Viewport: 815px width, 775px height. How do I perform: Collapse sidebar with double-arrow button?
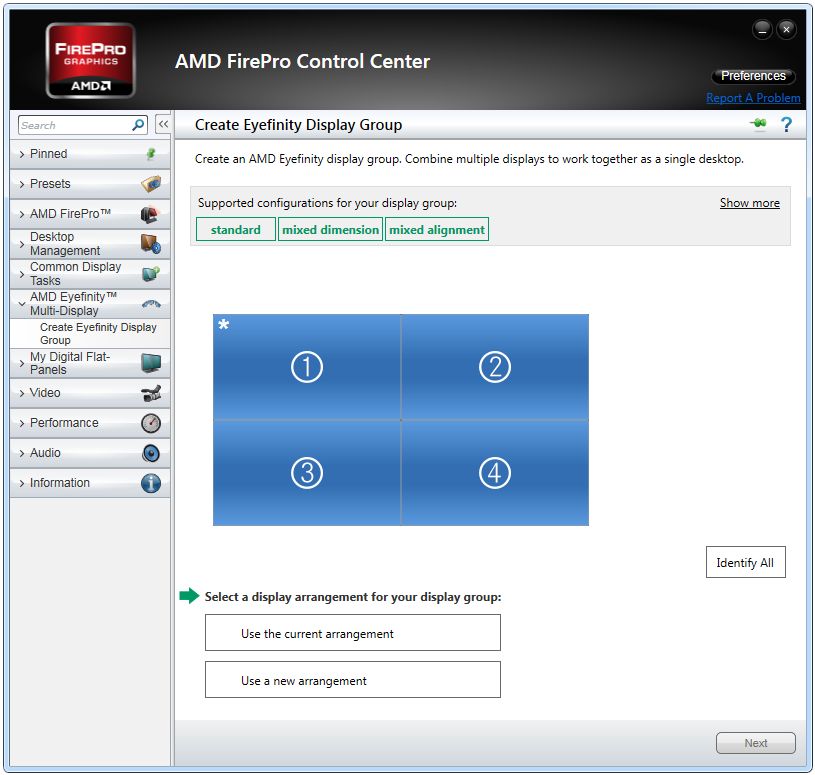click(163, 124)
